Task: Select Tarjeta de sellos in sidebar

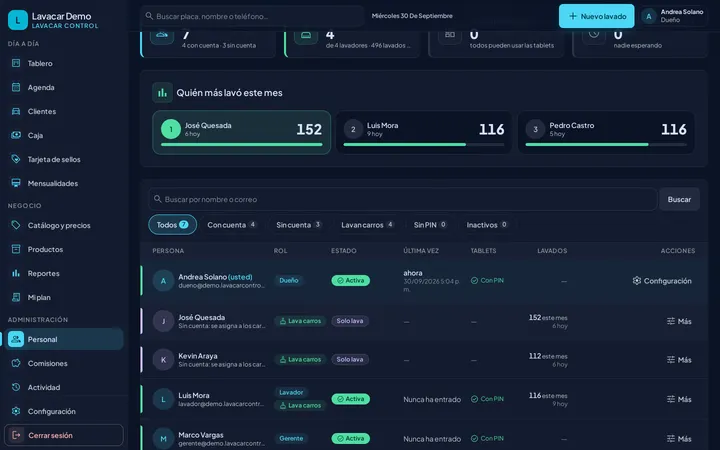Action: (x=64, y=159)
